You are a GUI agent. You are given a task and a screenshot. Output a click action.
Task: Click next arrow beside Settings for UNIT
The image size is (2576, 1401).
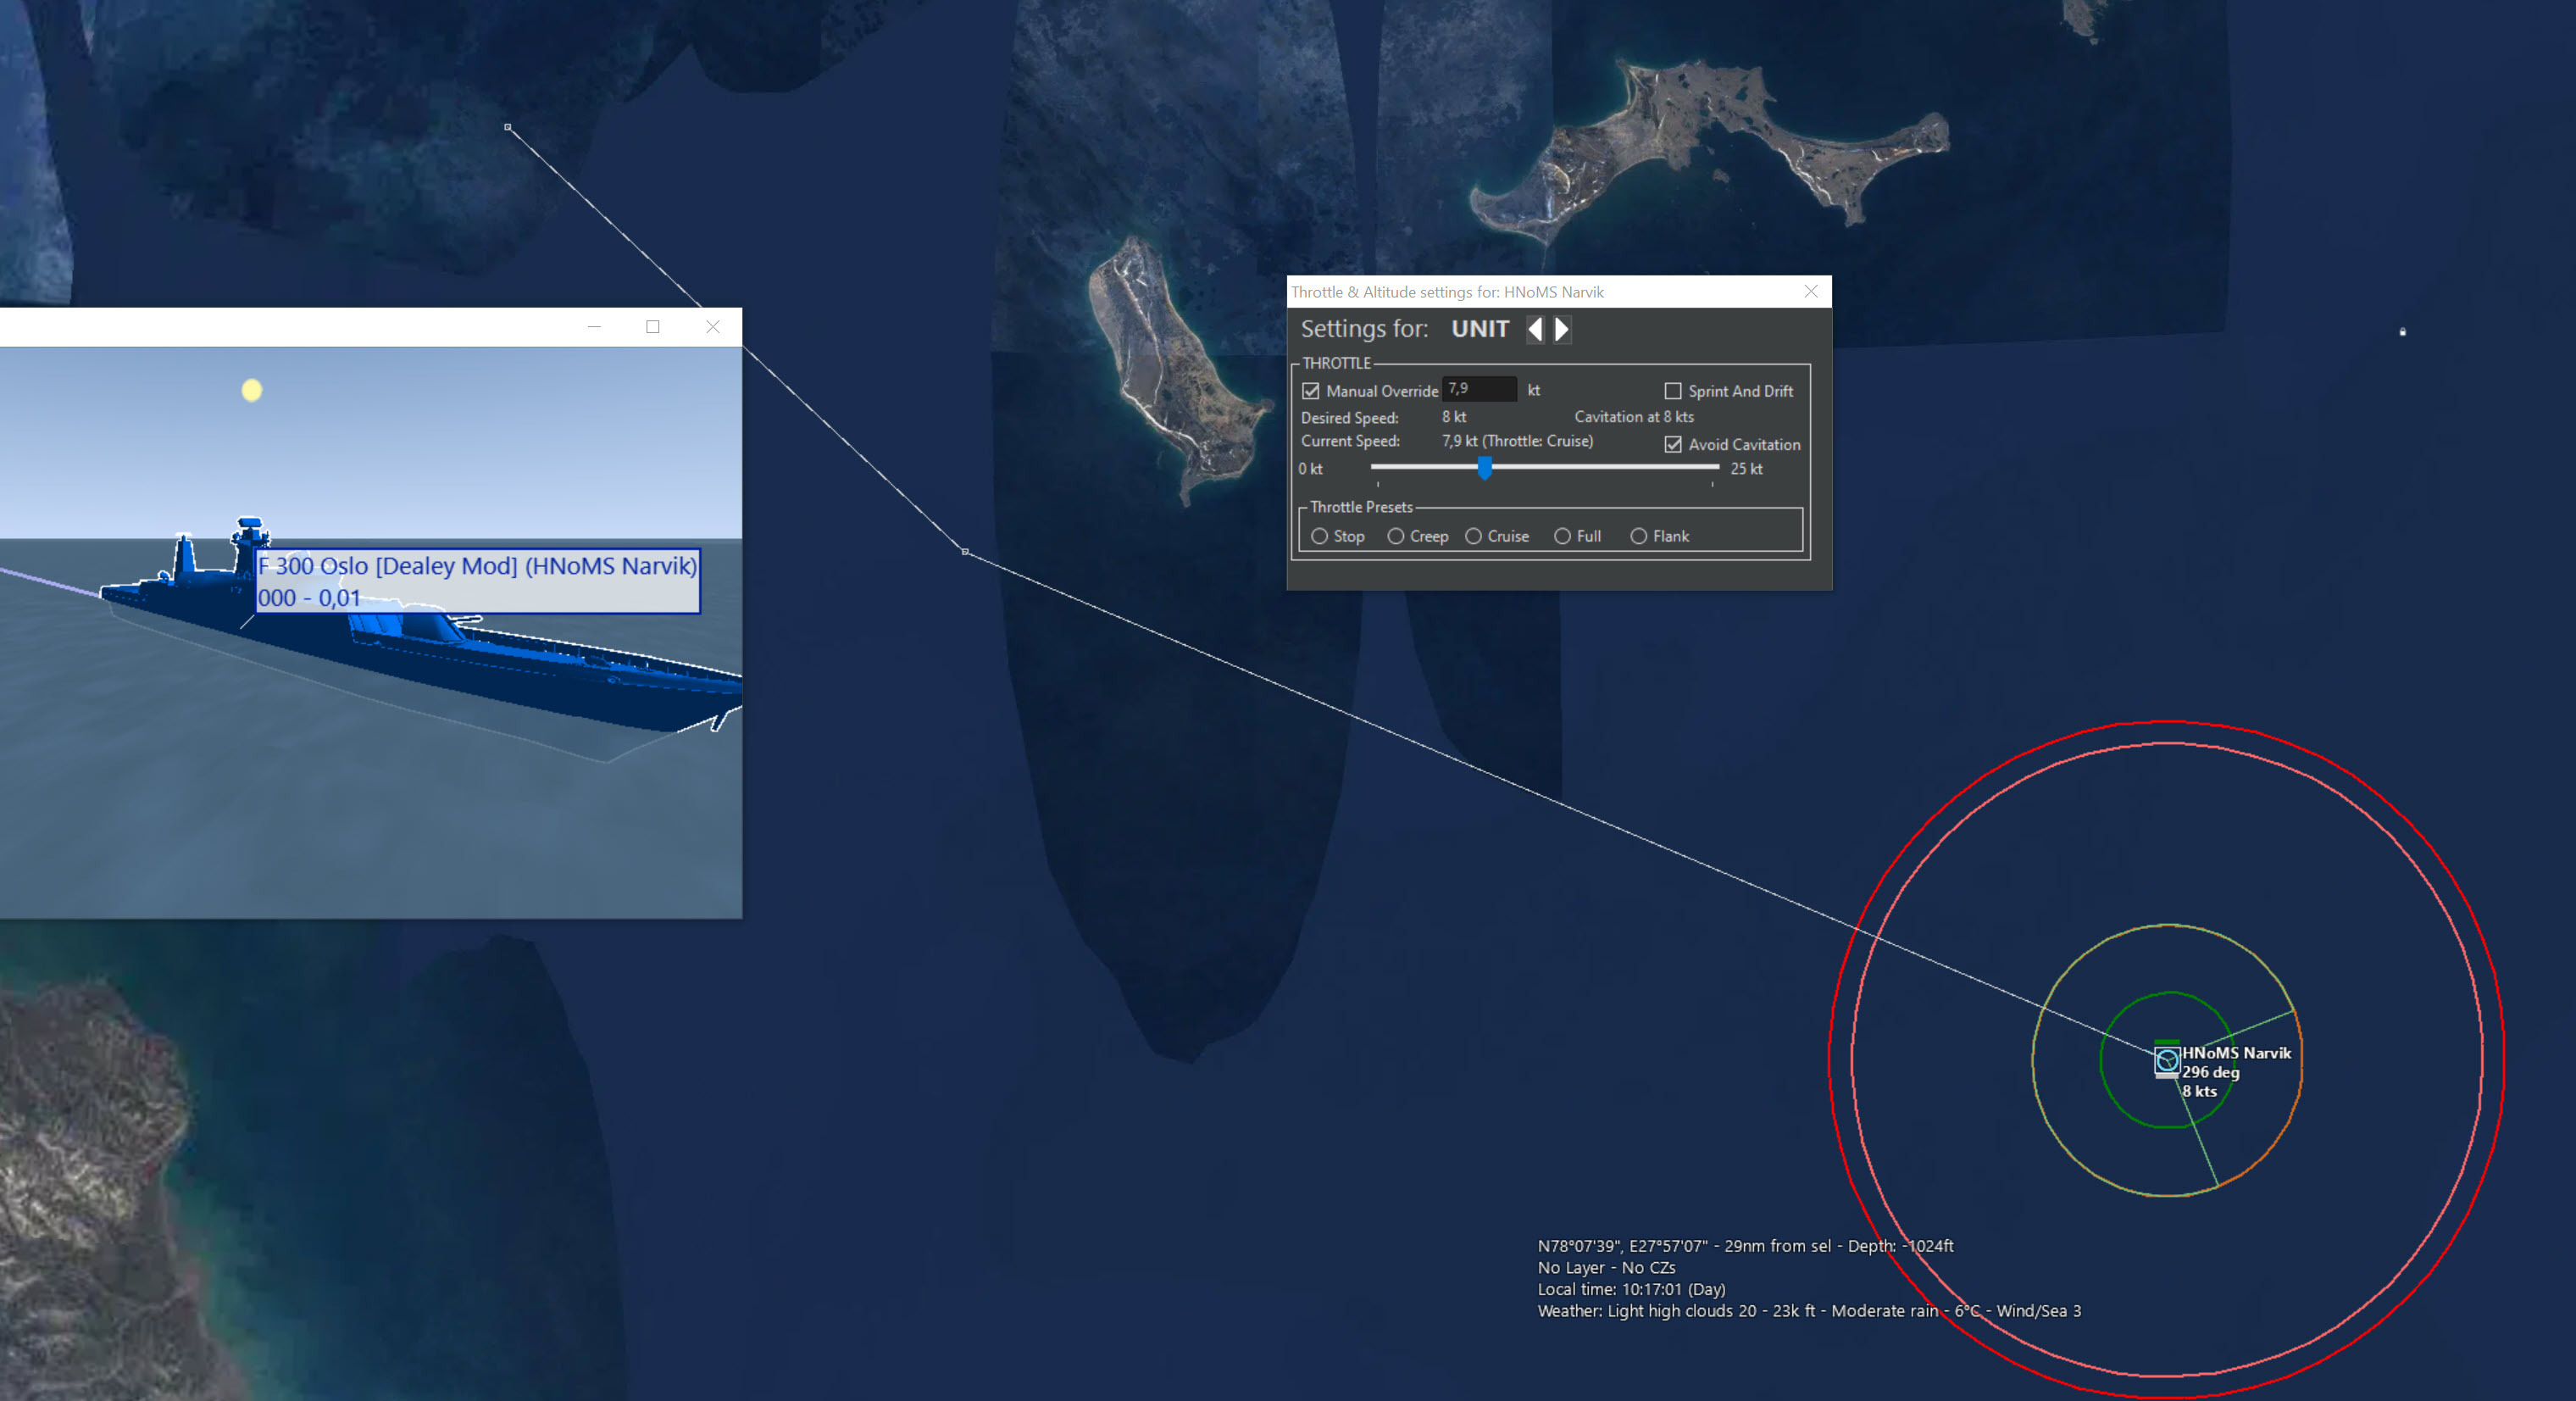(1561, 329)
